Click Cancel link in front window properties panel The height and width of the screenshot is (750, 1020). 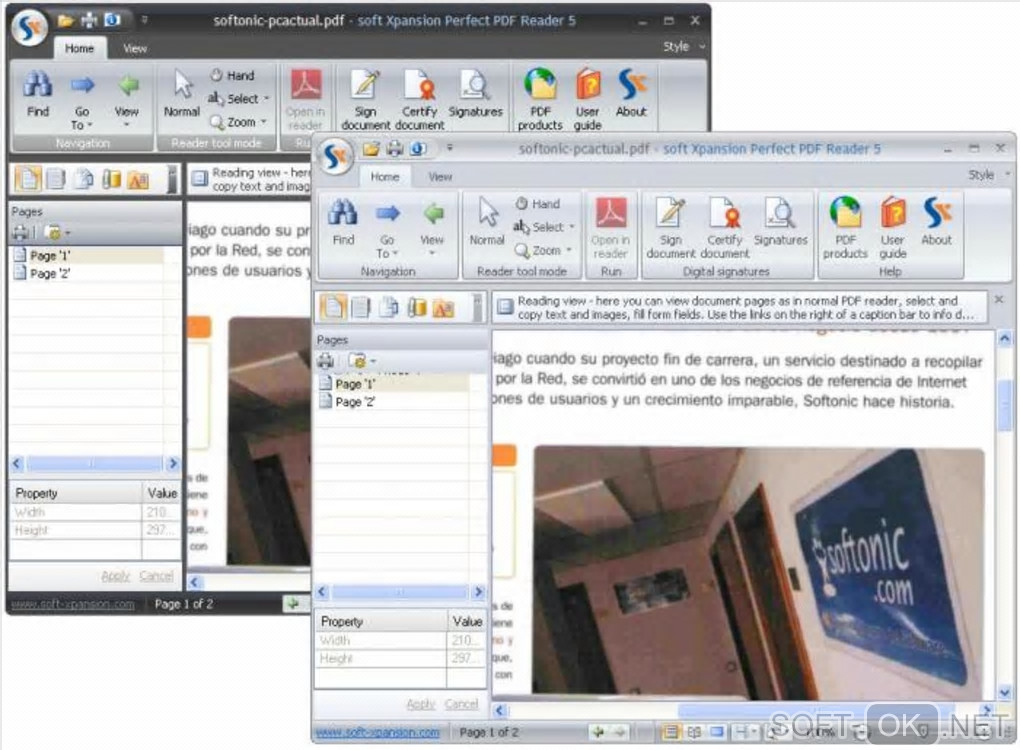[461, 704]
